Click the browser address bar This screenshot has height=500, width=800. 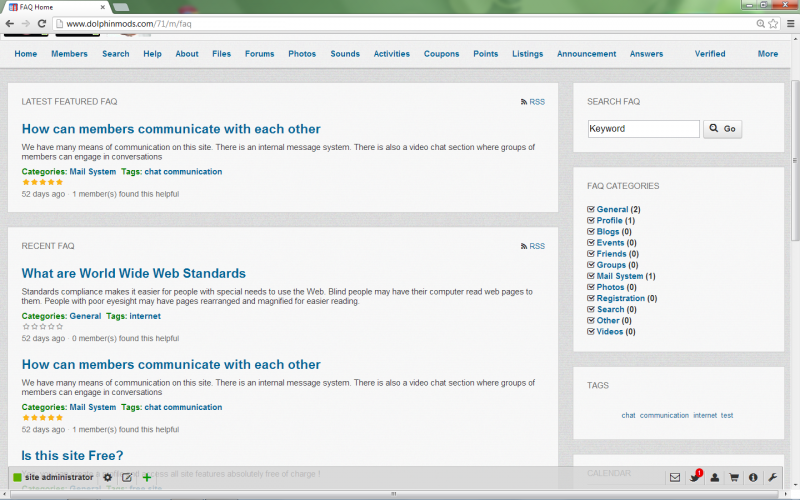click(403, 23)
